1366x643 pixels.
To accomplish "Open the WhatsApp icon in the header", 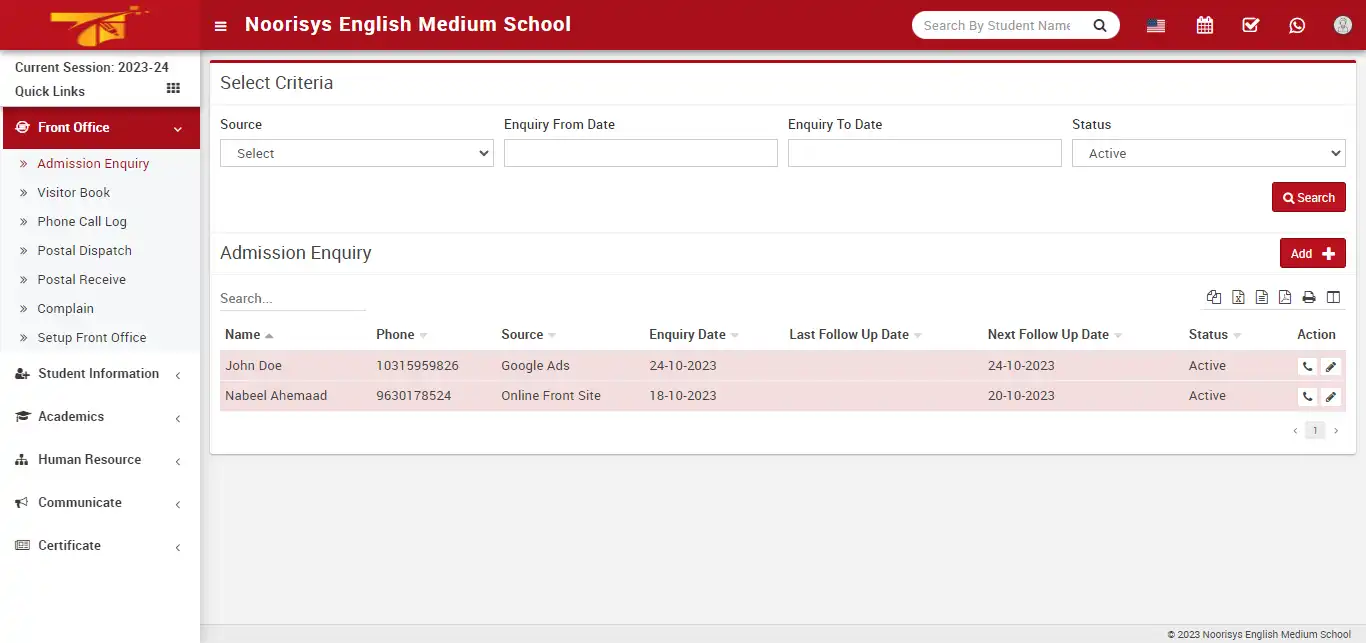I will pyautogui.click(x=1297, y=25).
